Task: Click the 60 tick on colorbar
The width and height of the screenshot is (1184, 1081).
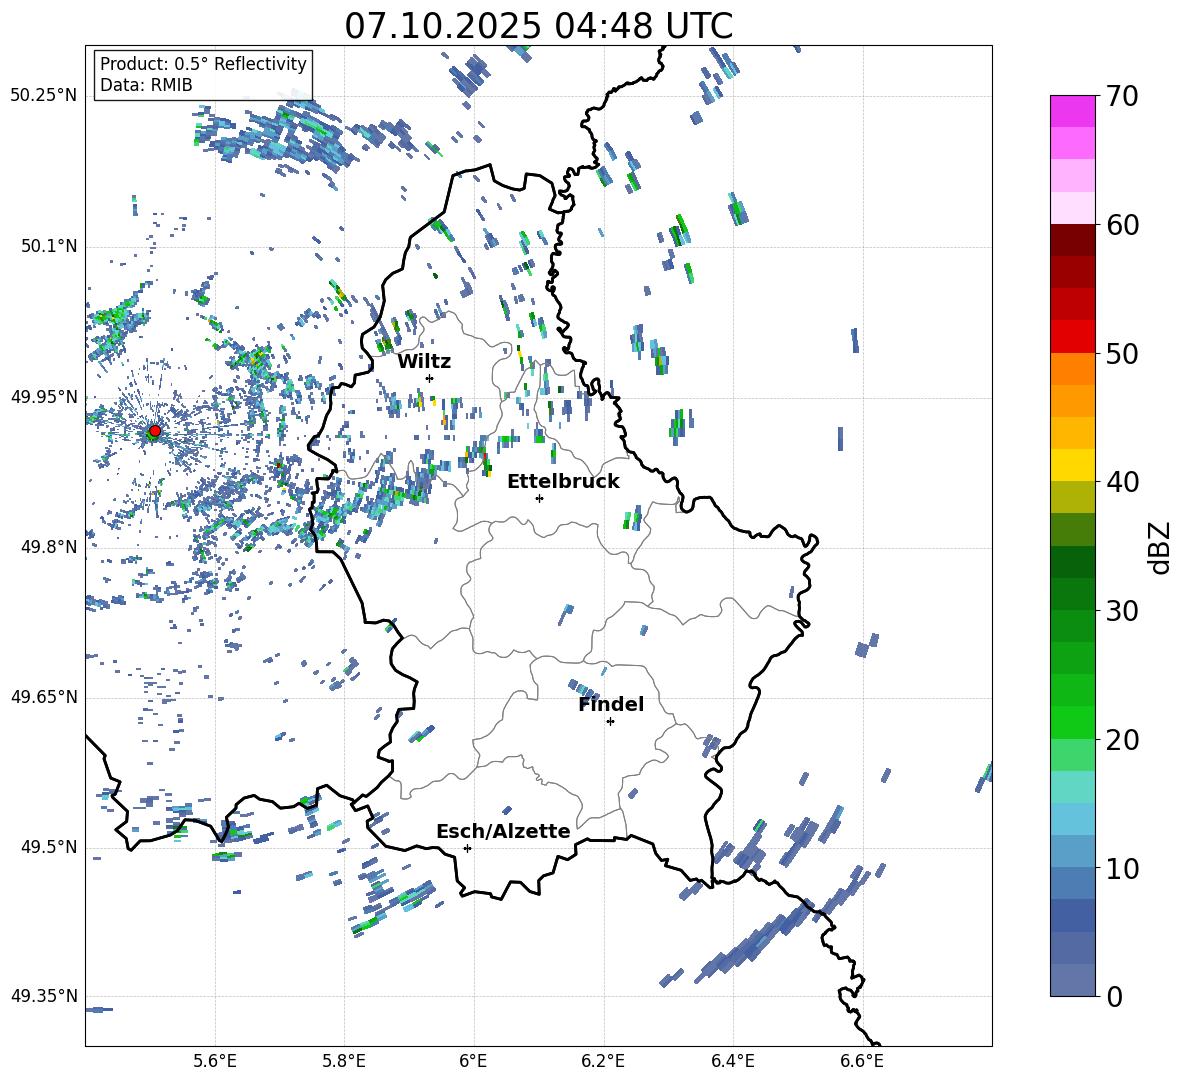Action: pyautogui.click(x=1122, y=225)
